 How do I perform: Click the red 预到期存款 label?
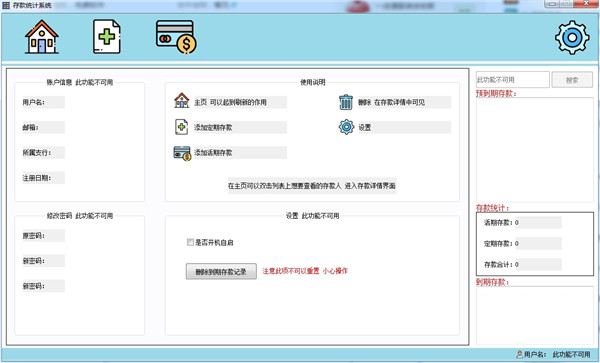[x=496, y=93]
